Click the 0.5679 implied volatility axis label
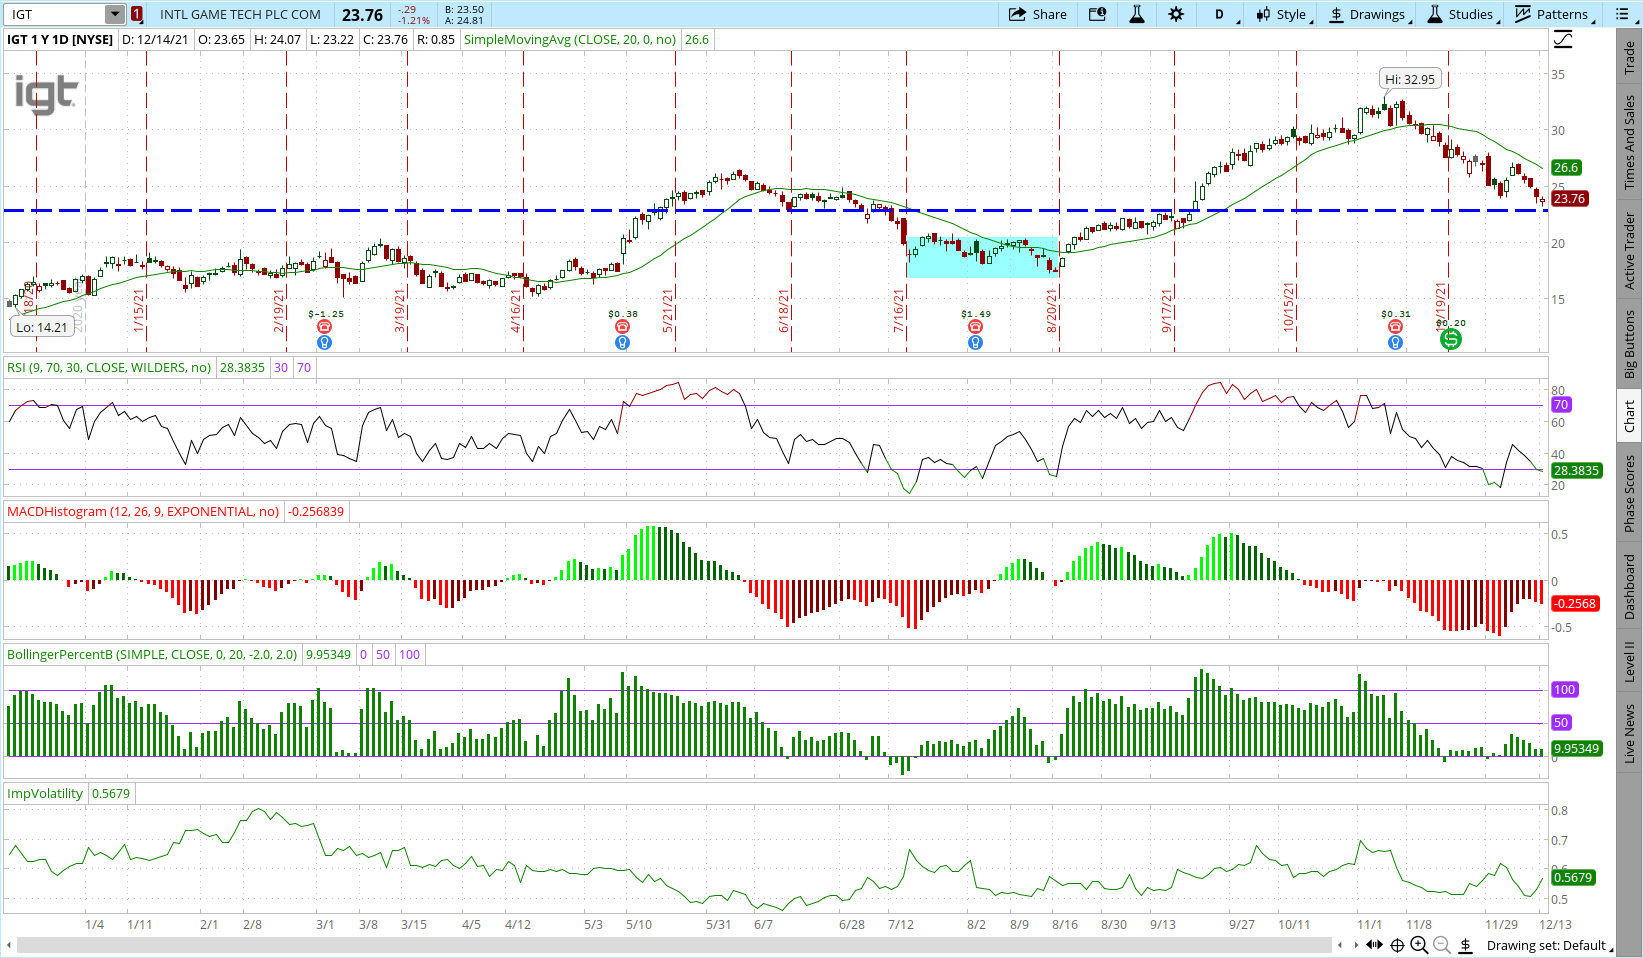Viewport: 1643px width, 958px height. click(1572, 877)
